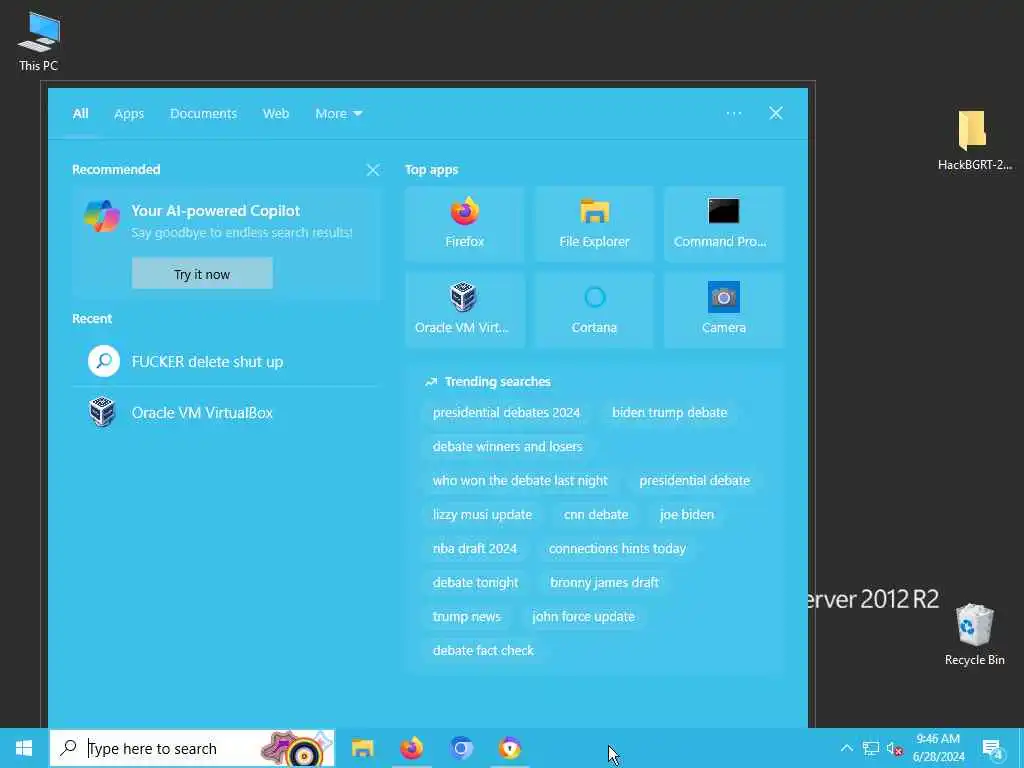Search 'connections hints today' trend
Image resolution: width=1024 pixels, height=768 pixels.
(617, 549)
